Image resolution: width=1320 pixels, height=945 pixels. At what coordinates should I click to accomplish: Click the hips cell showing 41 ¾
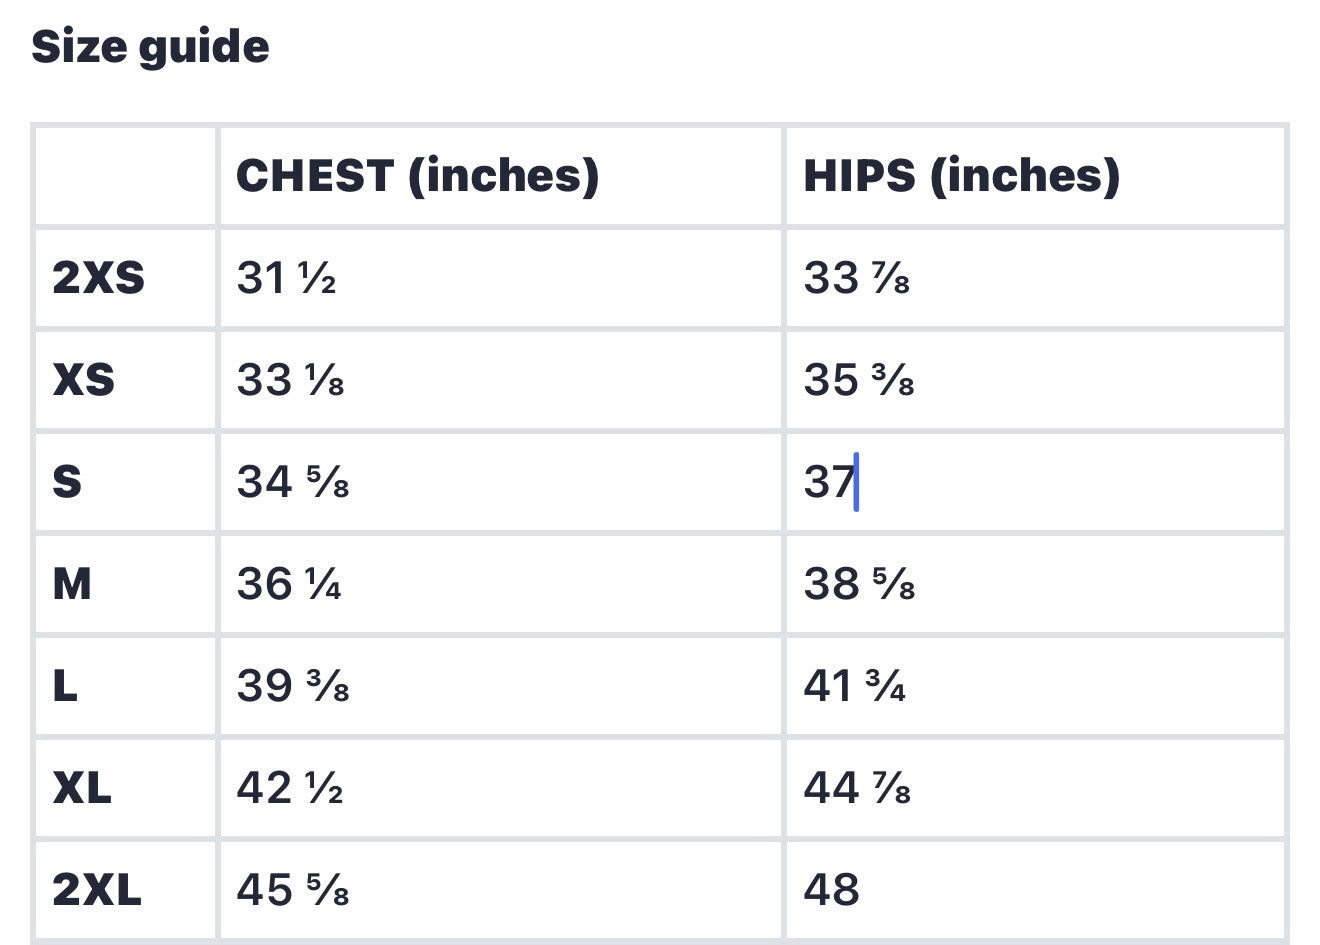pos(1034,686)
